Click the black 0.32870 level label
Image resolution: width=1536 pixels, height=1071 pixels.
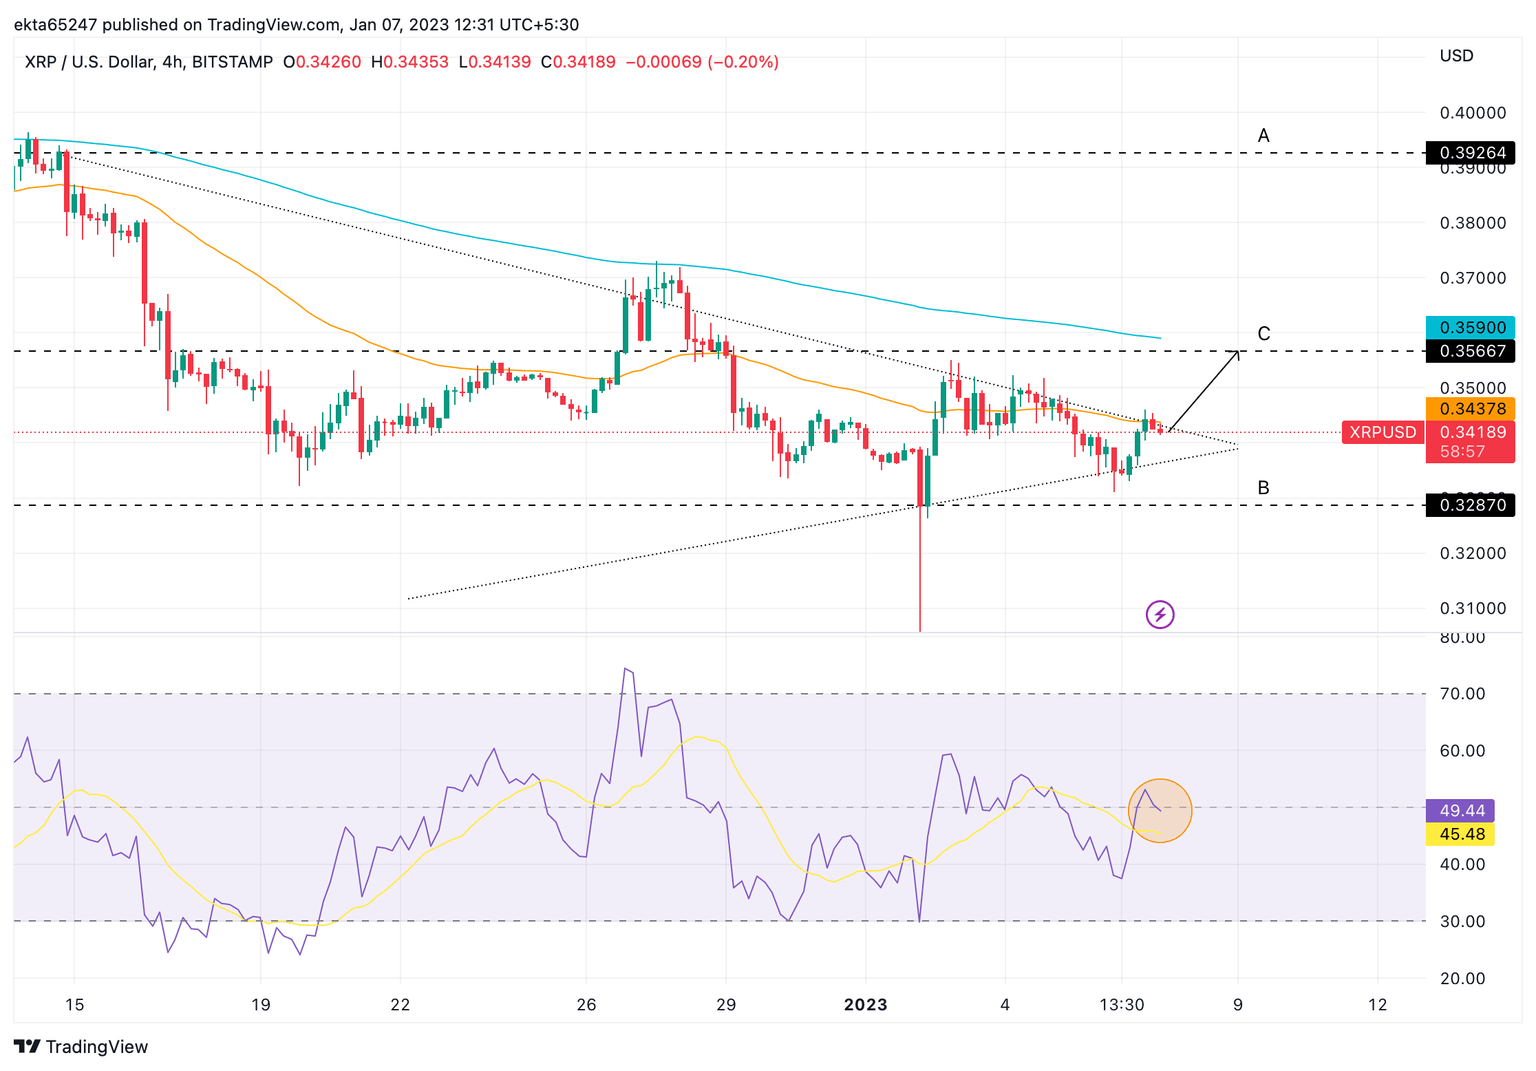(x=1470, y=505)
